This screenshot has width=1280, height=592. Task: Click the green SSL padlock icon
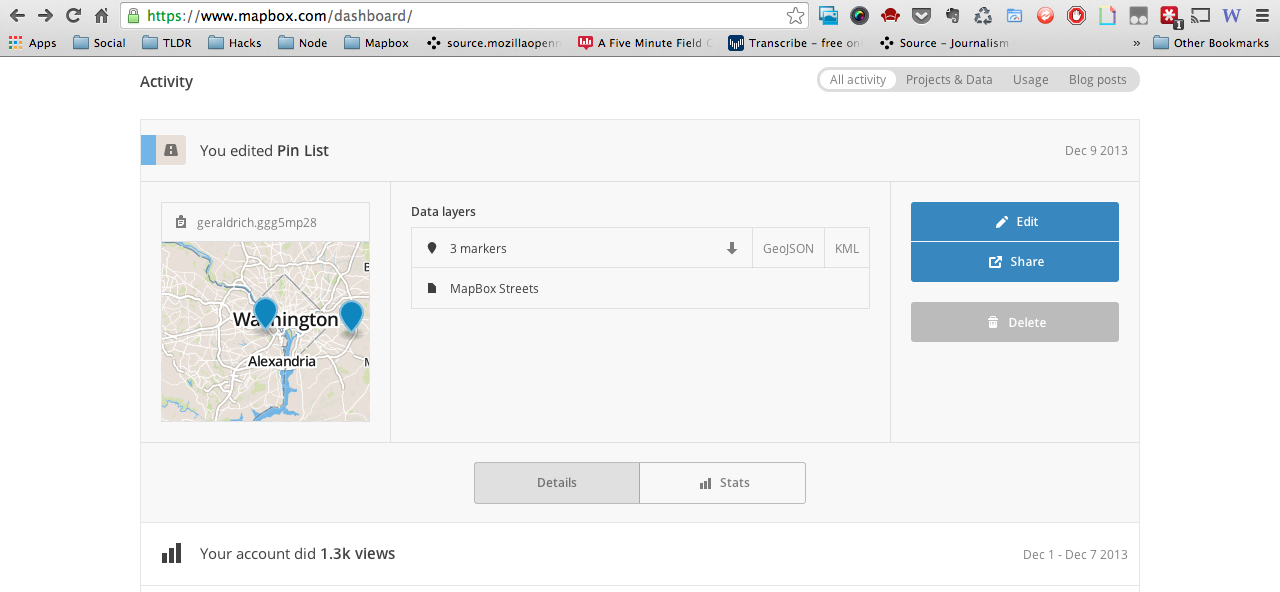(133, 16)
